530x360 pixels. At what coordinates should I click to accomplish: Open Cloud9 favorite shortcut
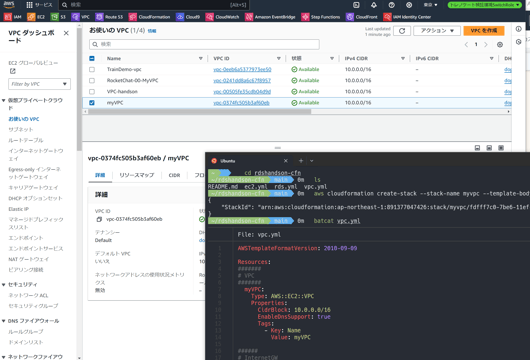click(188, 17)
